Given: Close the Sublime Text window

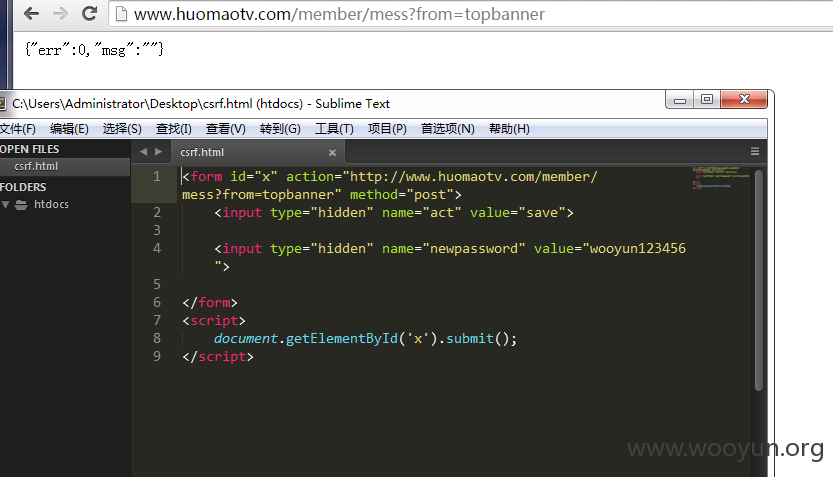Looking at the screenshot, I should click(744, 99).
